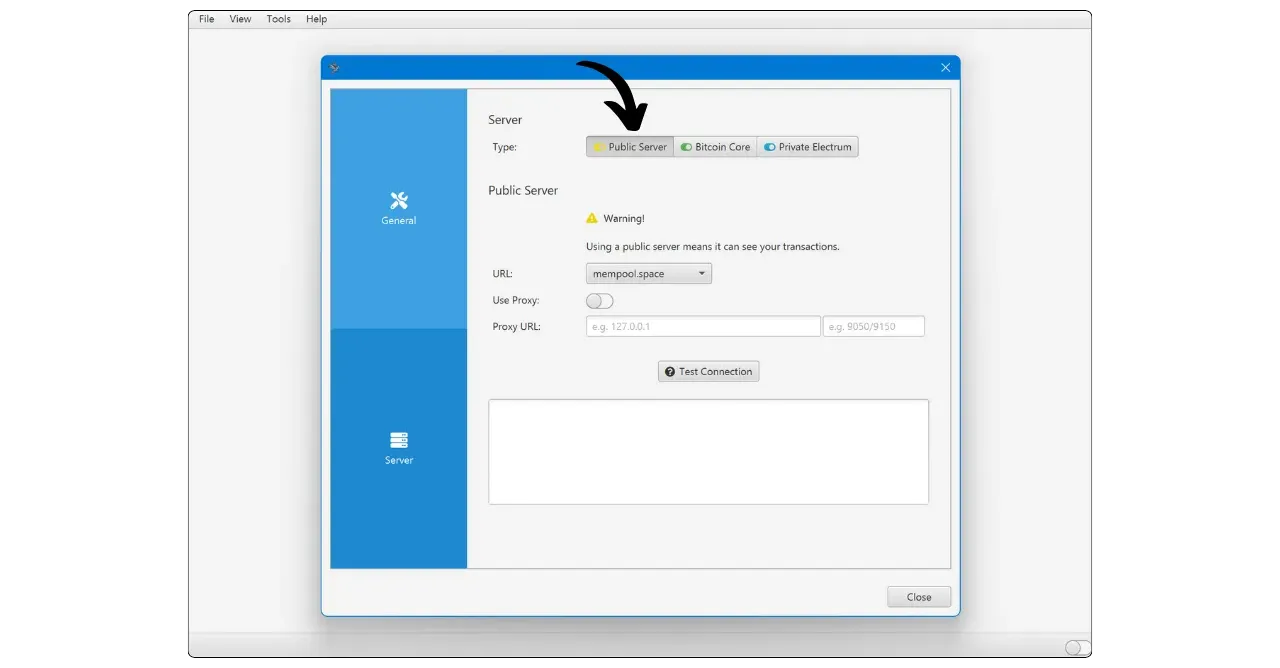Click inside the connection results text area
Image resolution: width=1280 pixels, height=668 pixels.
(x=708, y=452)
